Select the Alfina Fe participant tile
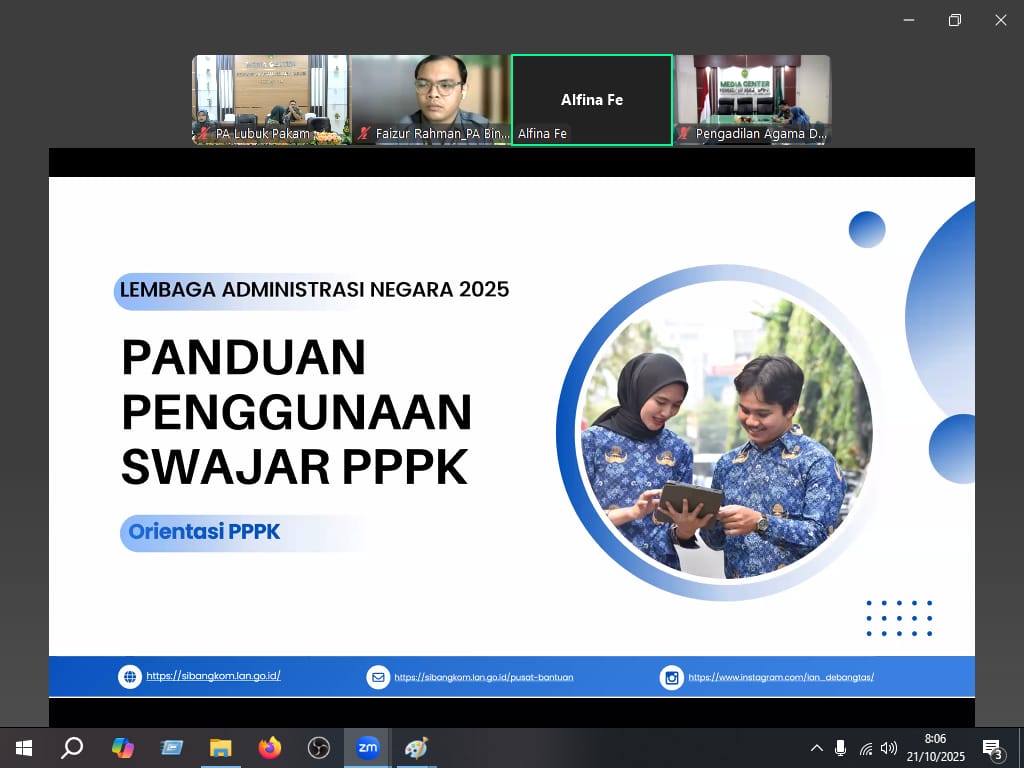Screen dimensions: 1024x768 pyautogui.click(x=591, y=99)
